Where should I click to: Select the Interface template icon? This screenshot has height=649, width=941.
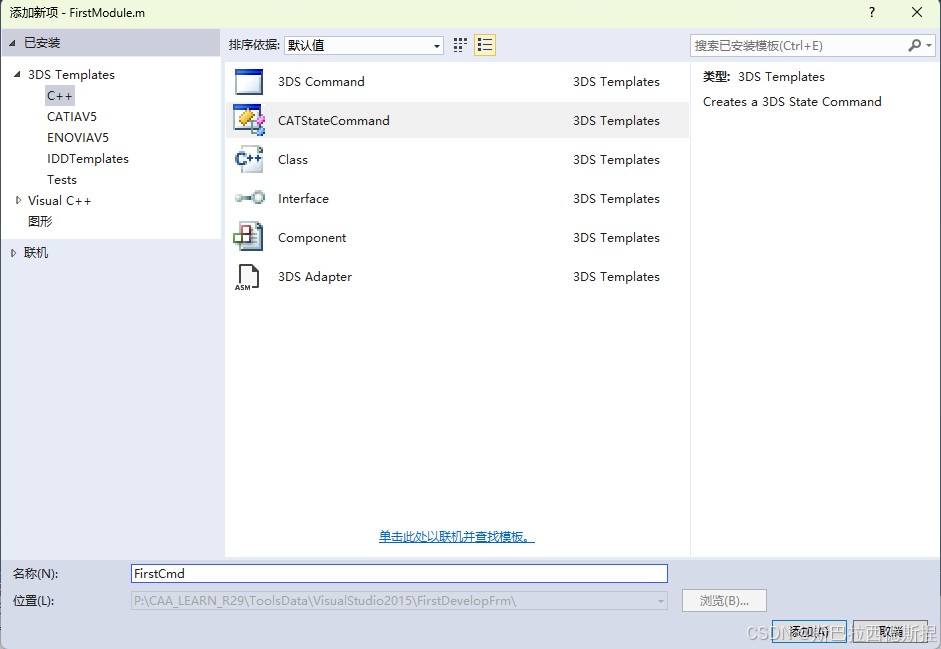(x=250, y=198)
